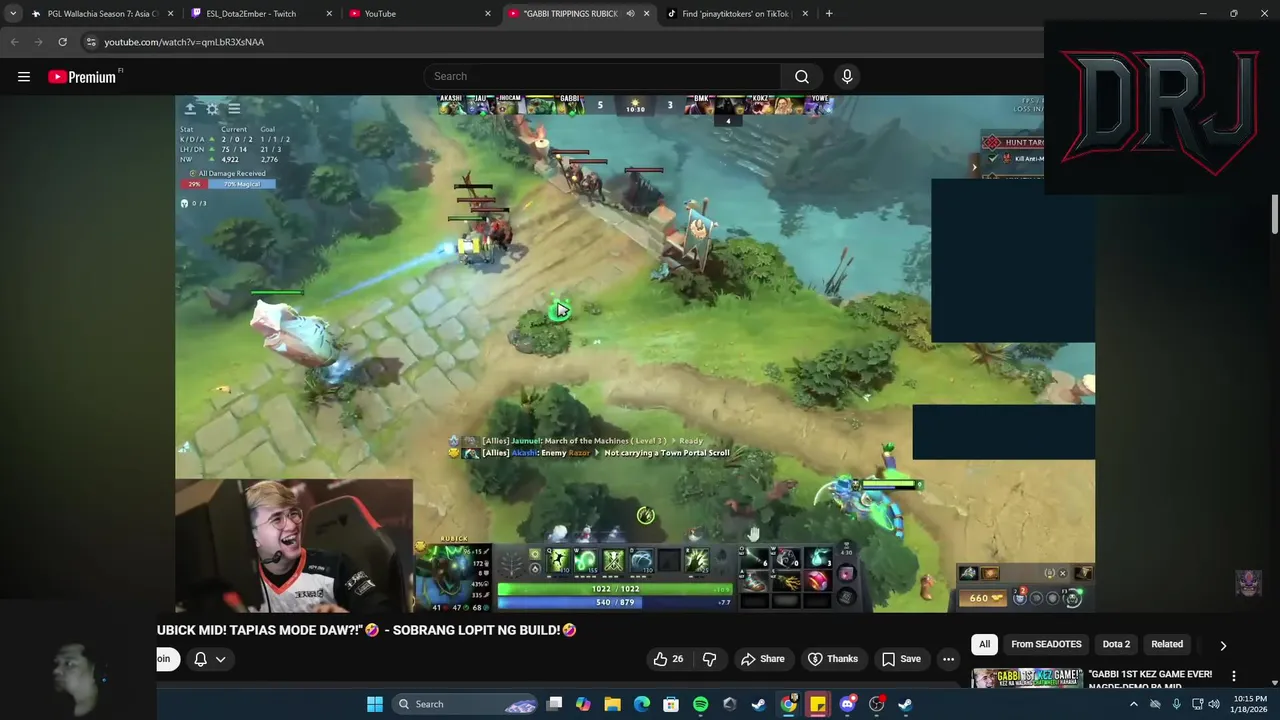This screenshot has width=1280, height=720.
Task: Open options for GABBI 1ST KEZ video
Action: pos(1233,676)
